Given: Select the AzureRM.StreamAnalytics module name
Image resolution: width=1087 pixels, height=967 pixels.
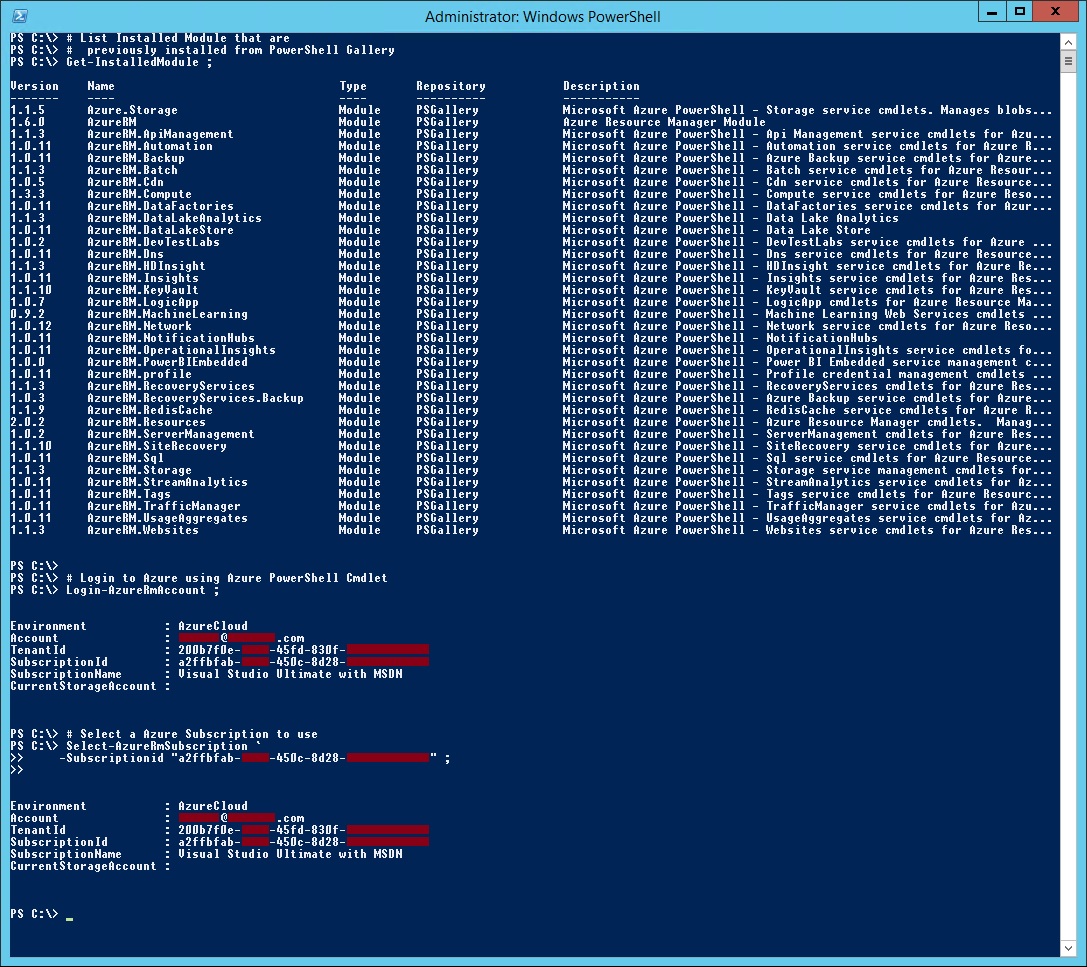Looking at the screenshot, I should point(167,482).
